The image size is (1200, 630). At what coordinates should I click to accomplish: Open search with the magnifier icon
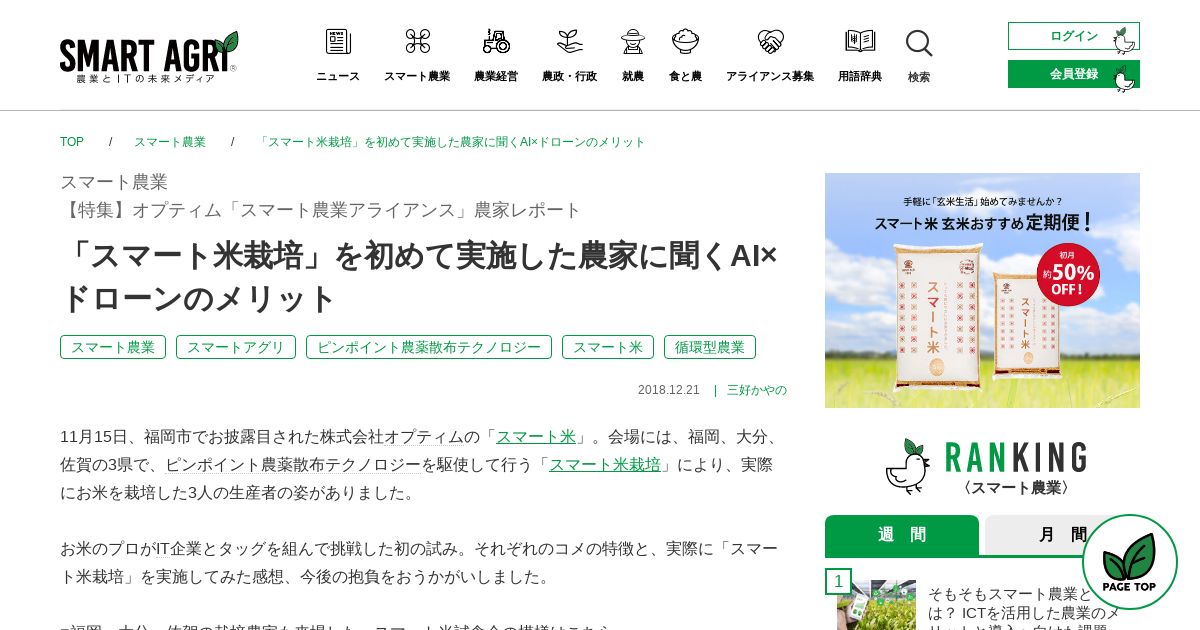pyautogui.click(x=919, y=43)
